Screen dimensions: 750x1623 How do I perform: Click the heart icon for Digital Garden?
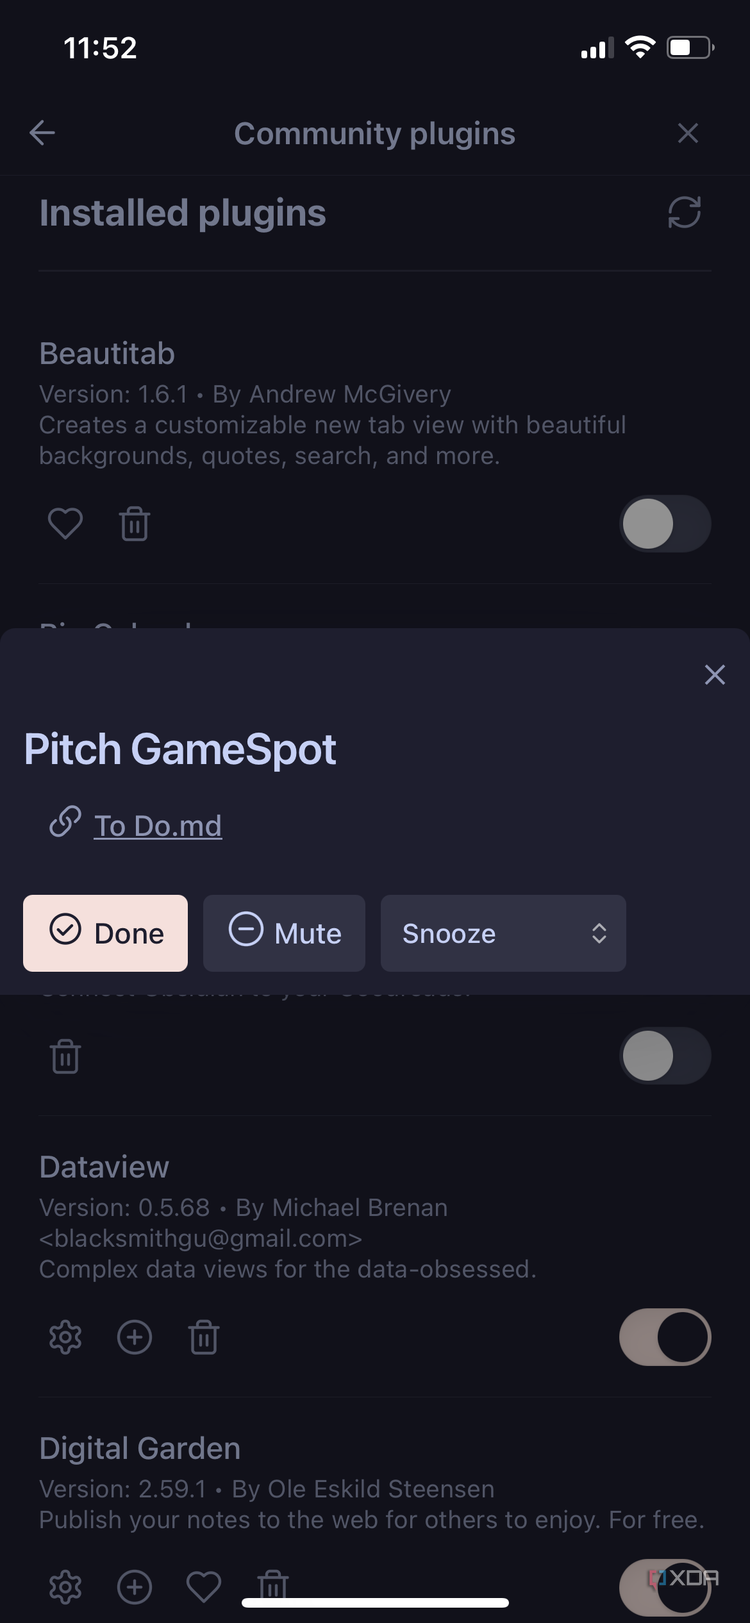coord(204,1586)
